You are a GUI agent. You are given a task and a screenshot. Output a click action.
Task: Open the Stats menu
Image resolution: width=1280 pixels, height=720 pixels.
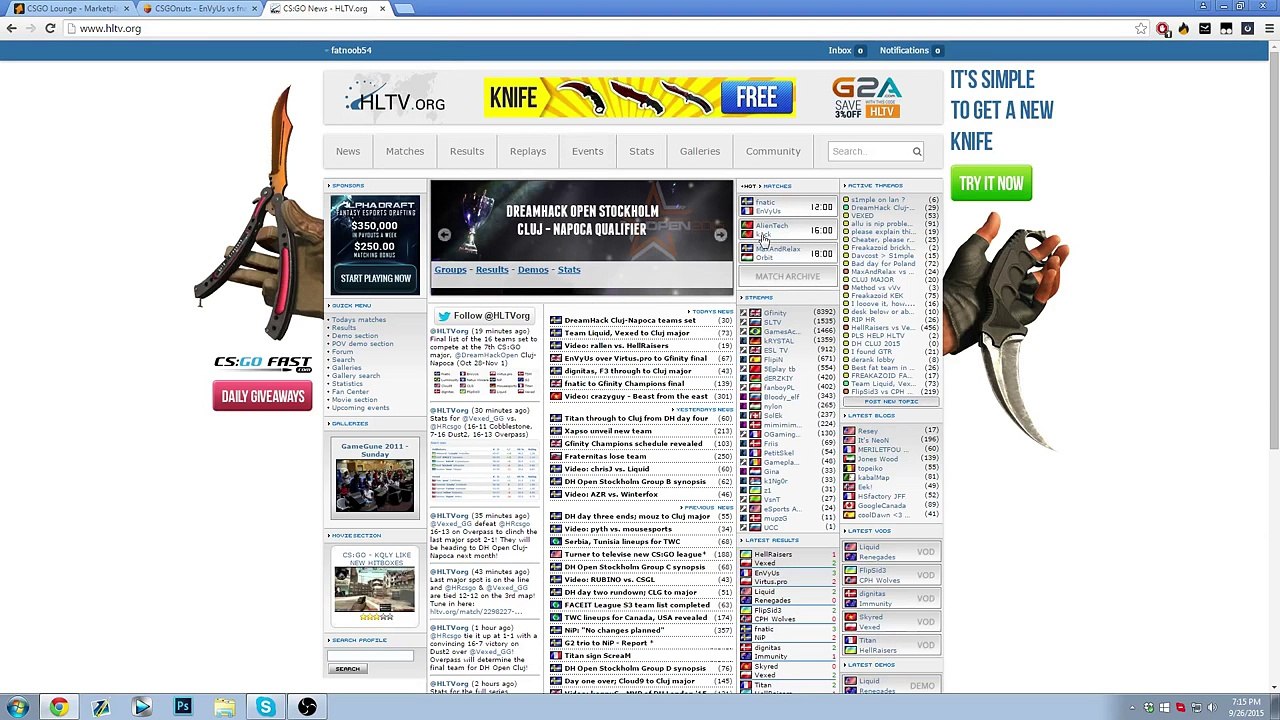tap(642, 152)
